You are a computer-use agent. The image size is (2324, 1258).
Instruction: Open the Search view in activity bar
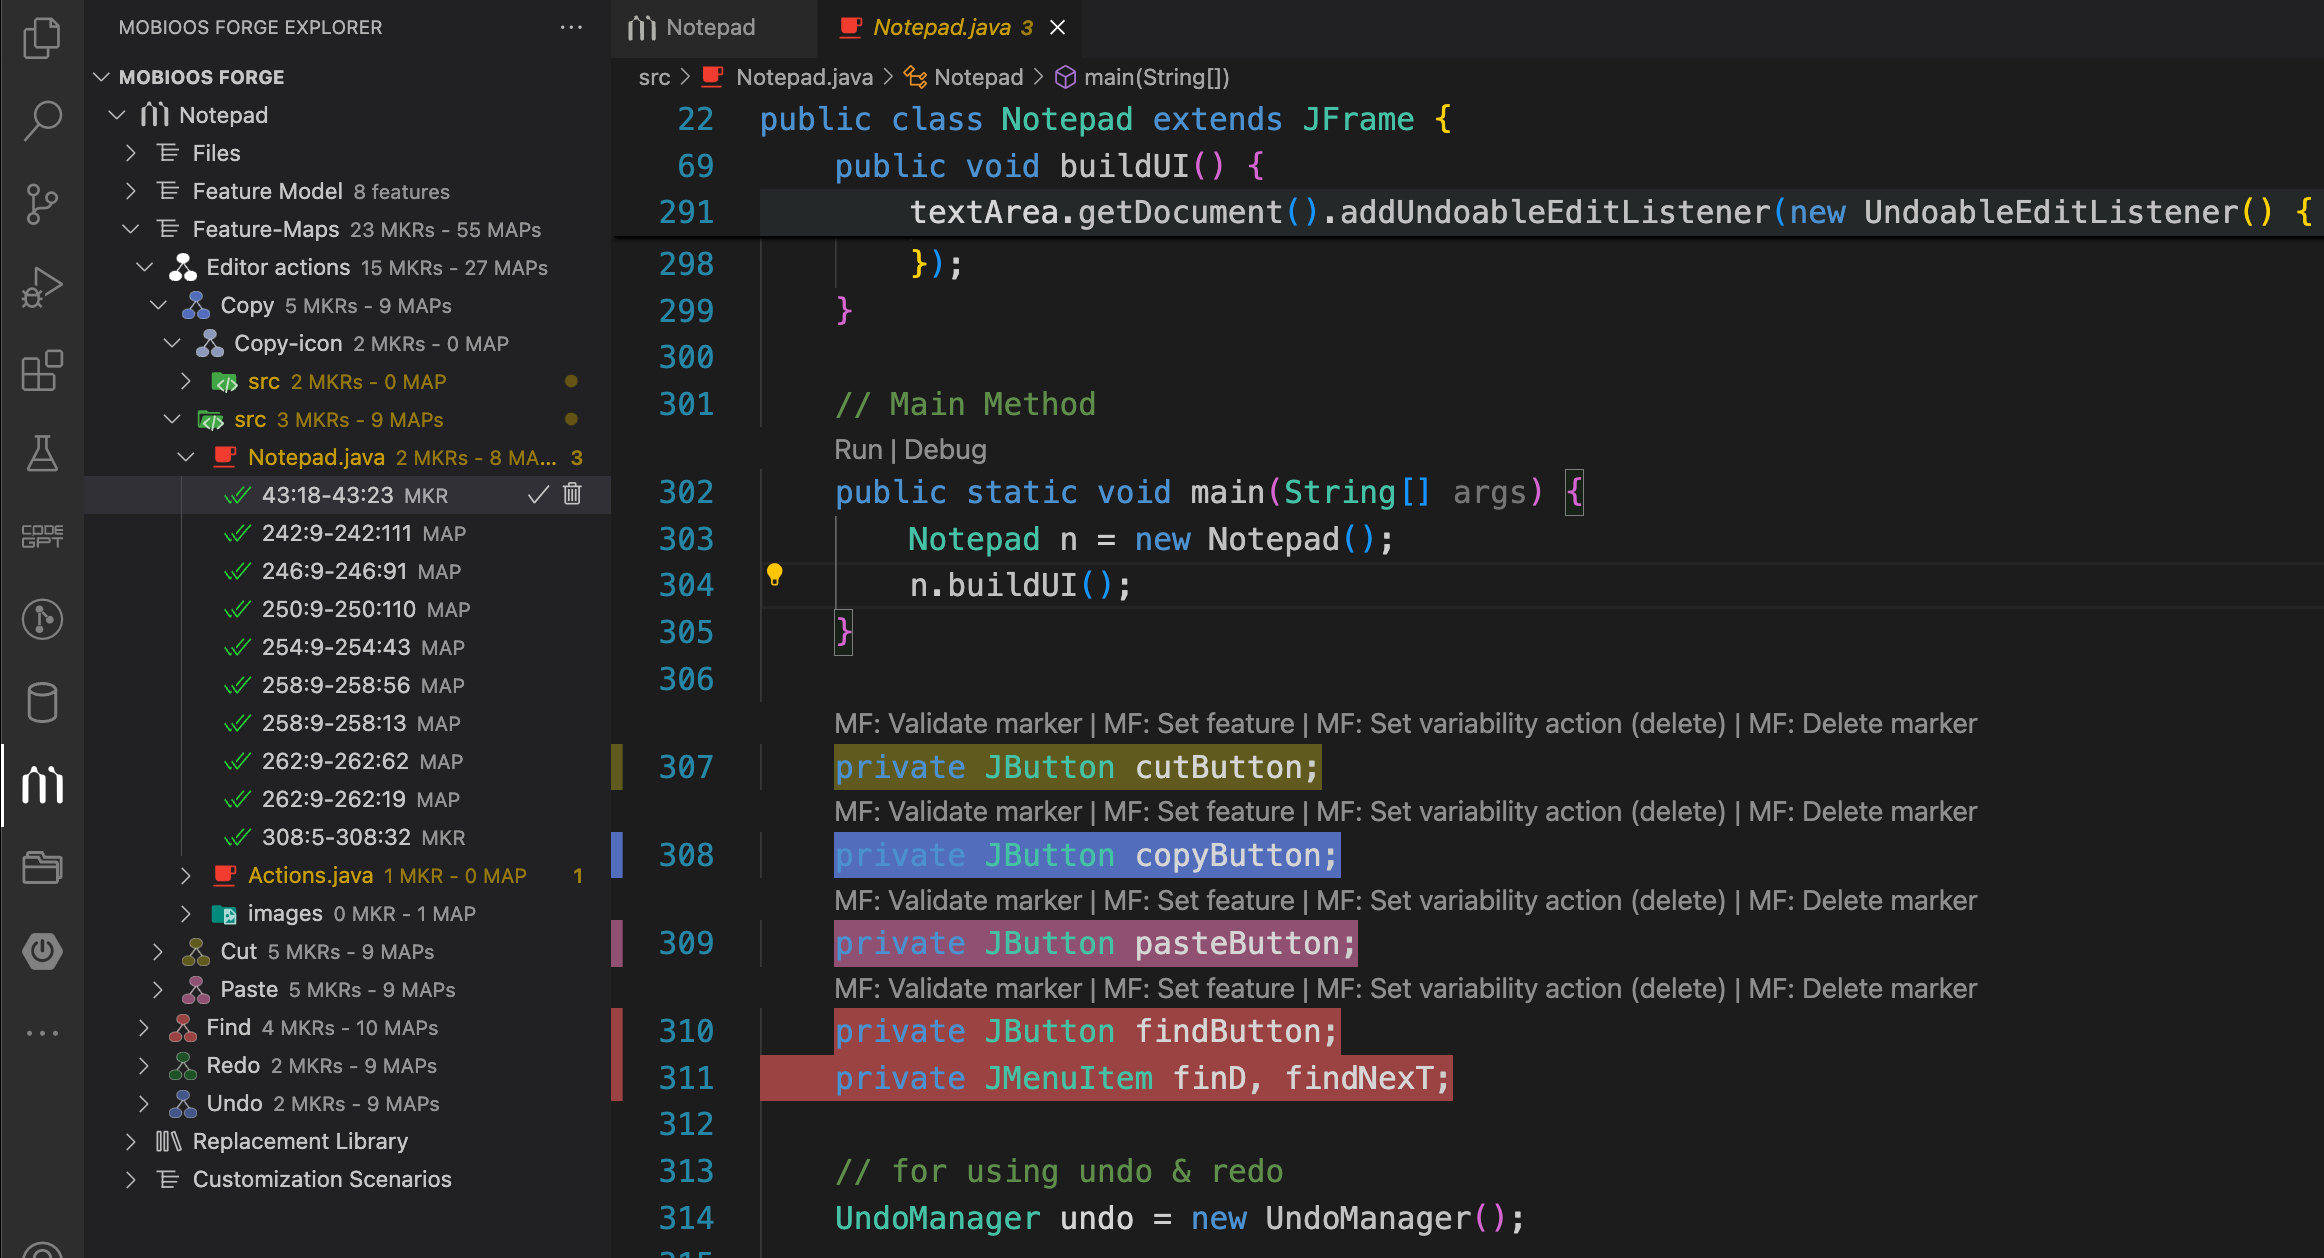[x=42, y=121]
